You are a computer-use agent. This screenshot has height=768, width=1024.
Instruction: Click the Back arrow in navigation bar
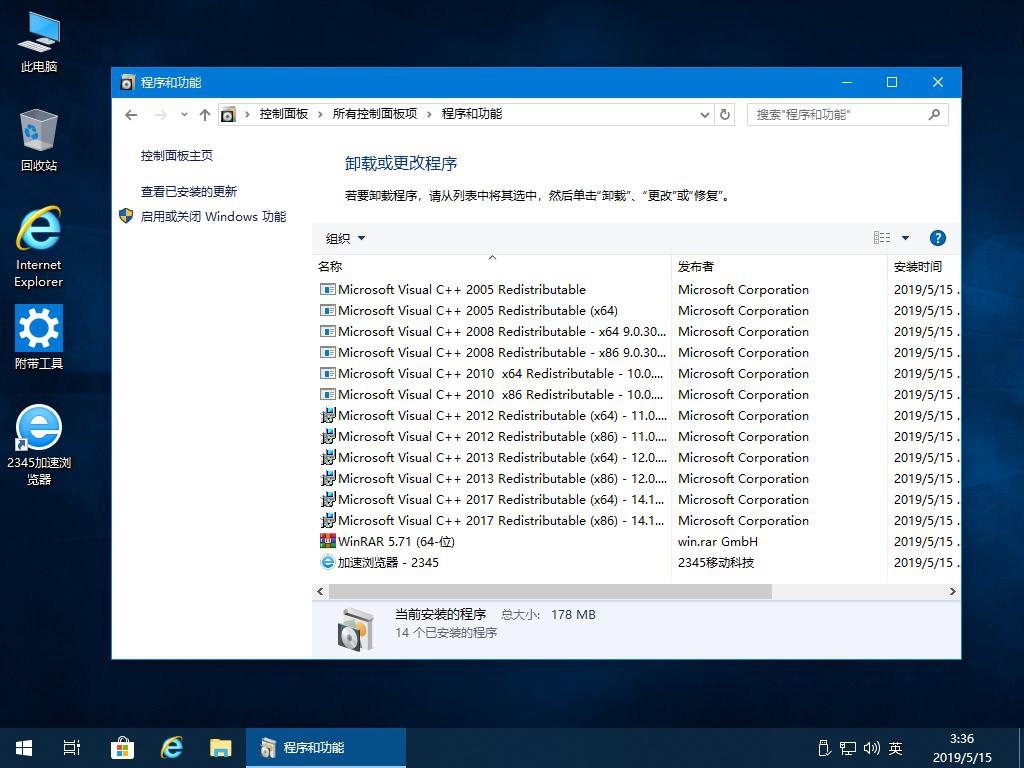[131, 115]
